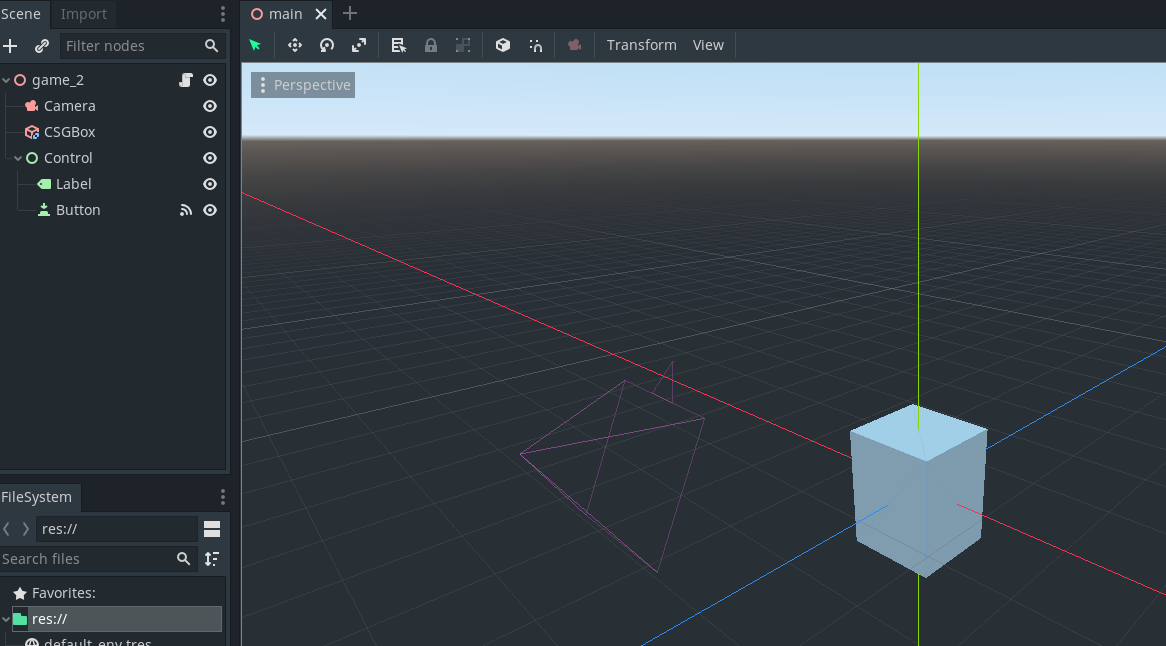Select the Label node
The height and width of the screenshot is (646, 1166).
[x=74, y=184]
